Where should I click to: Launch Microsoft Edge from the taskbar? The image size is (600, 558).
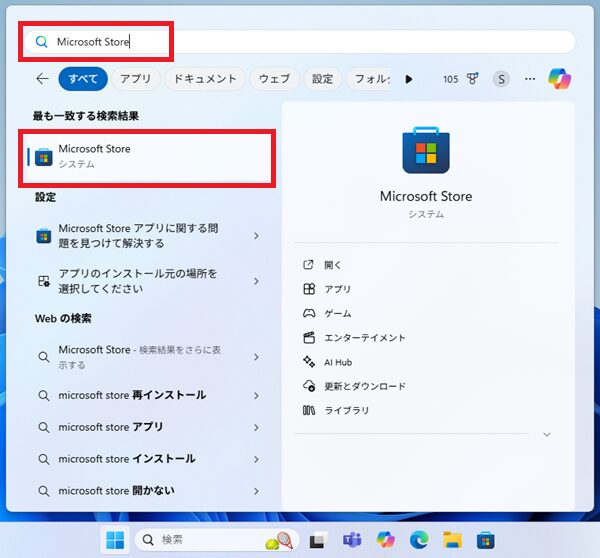coord(419,540)
